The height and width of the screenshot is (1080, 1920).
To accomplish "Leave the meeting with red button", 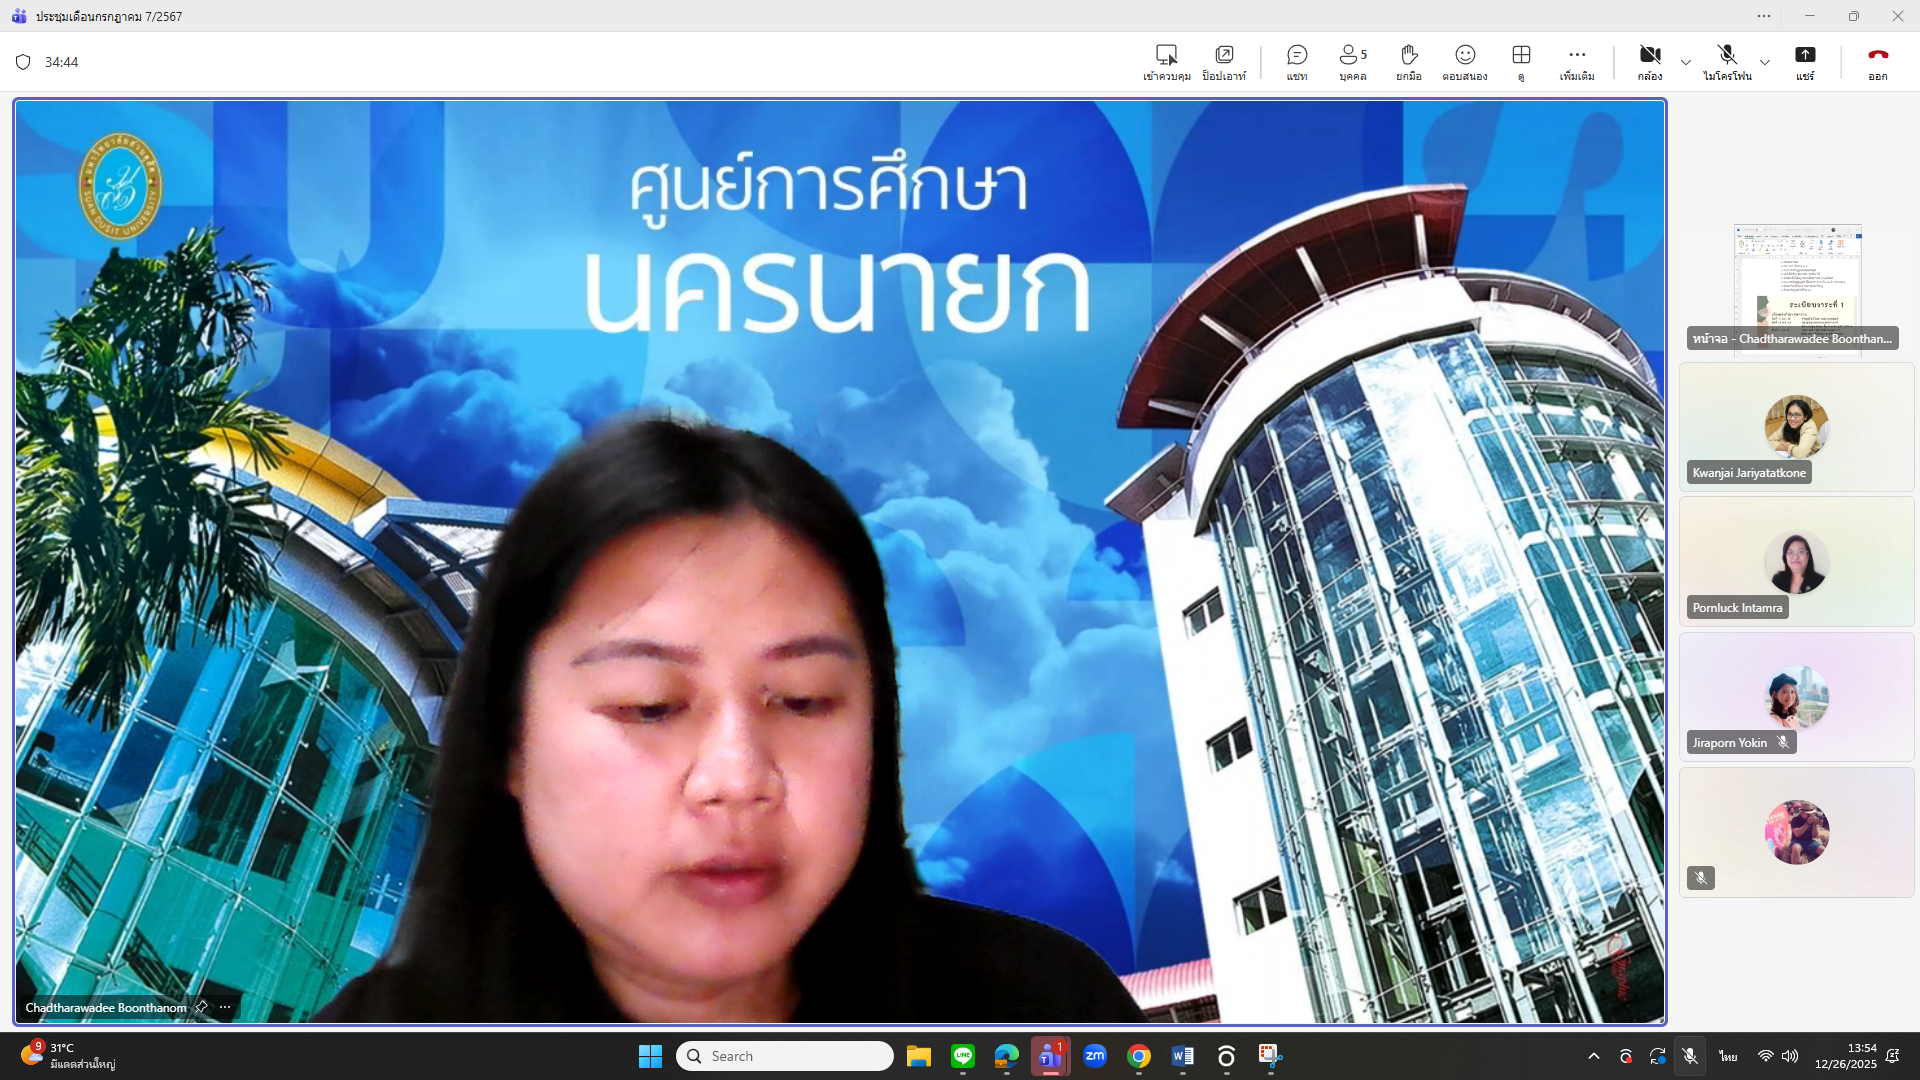I will click(x=1877, y=62).
